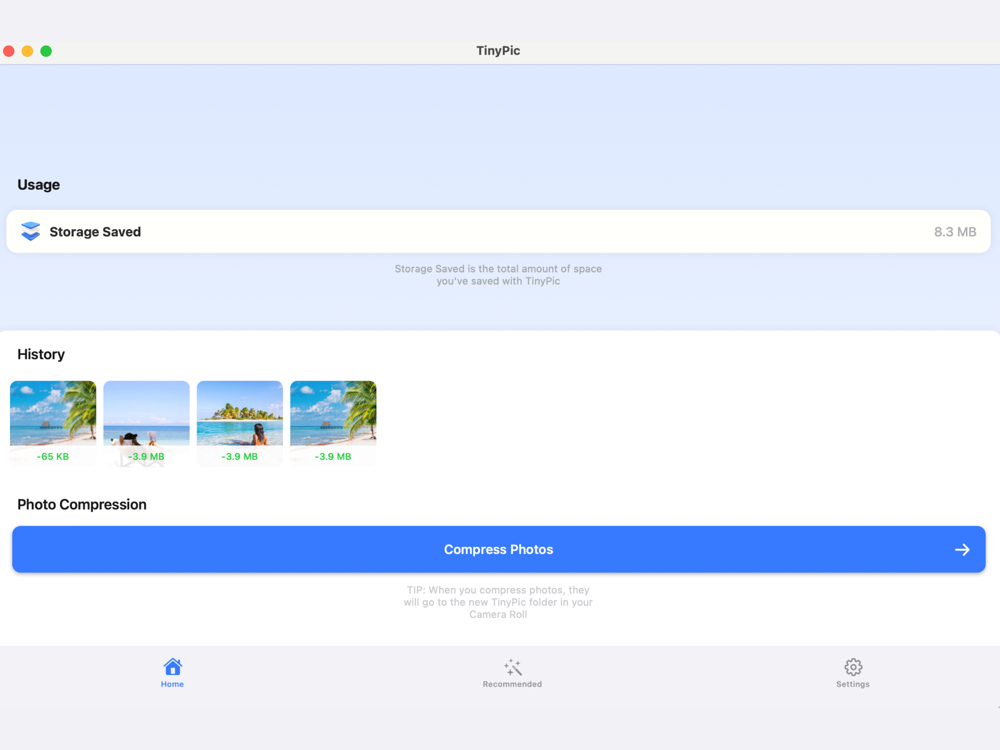
Task: Click the Usage heading
Action: point(38,185)
